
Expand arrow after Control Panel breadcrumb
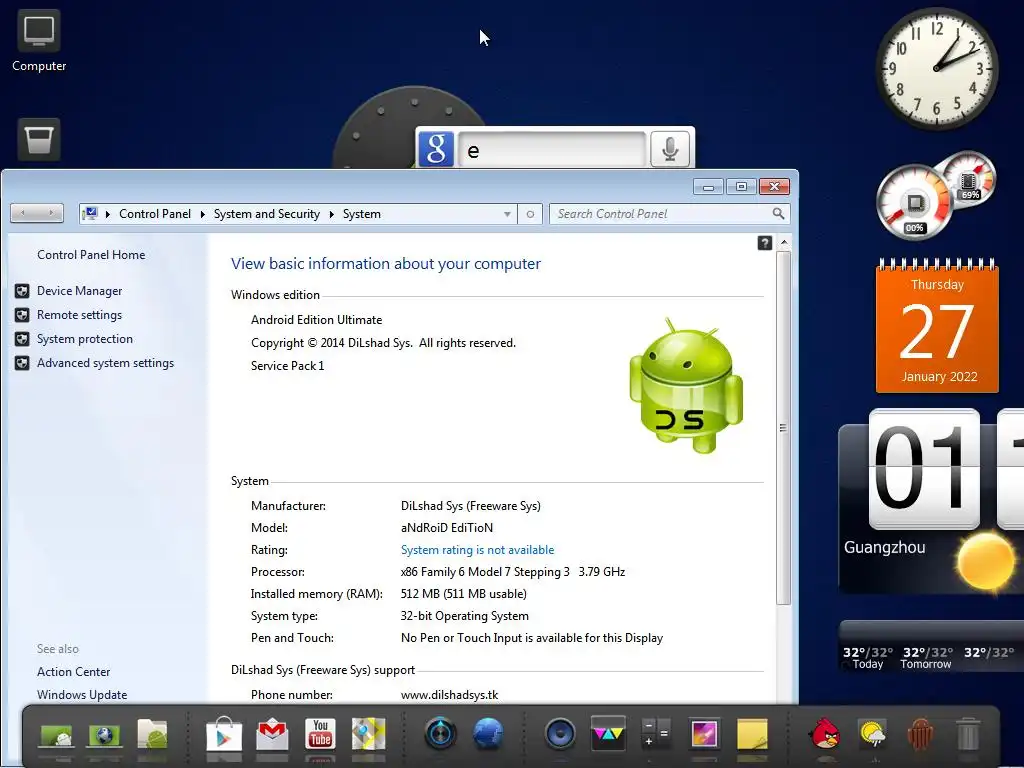coord(202,214)
